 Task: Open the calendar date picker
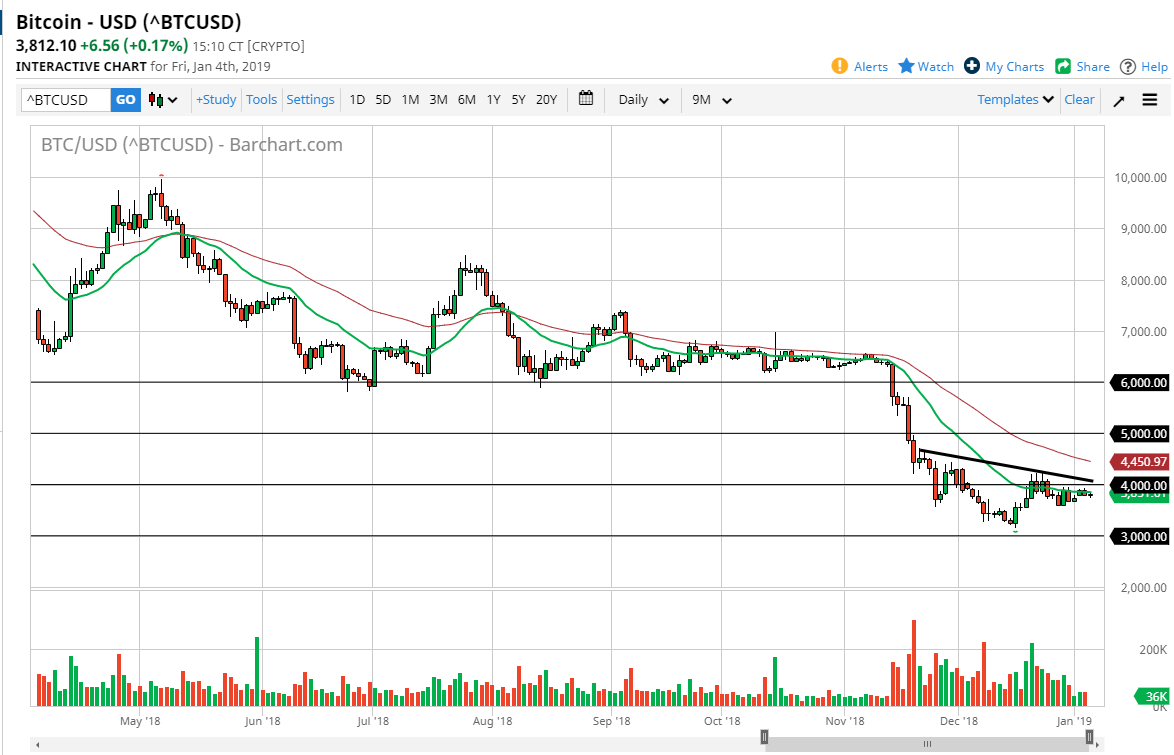586,99
